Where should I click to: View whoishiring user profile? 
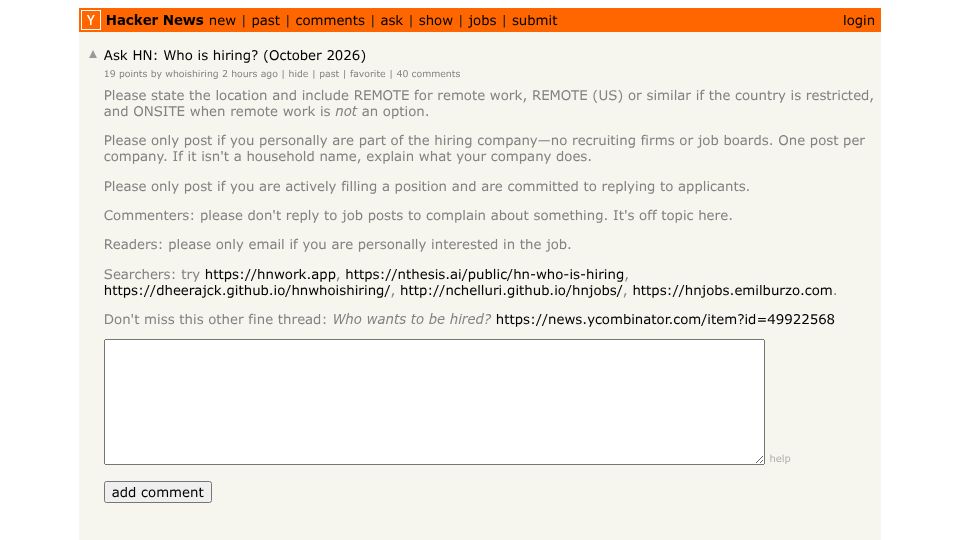[x=192, y=73]
